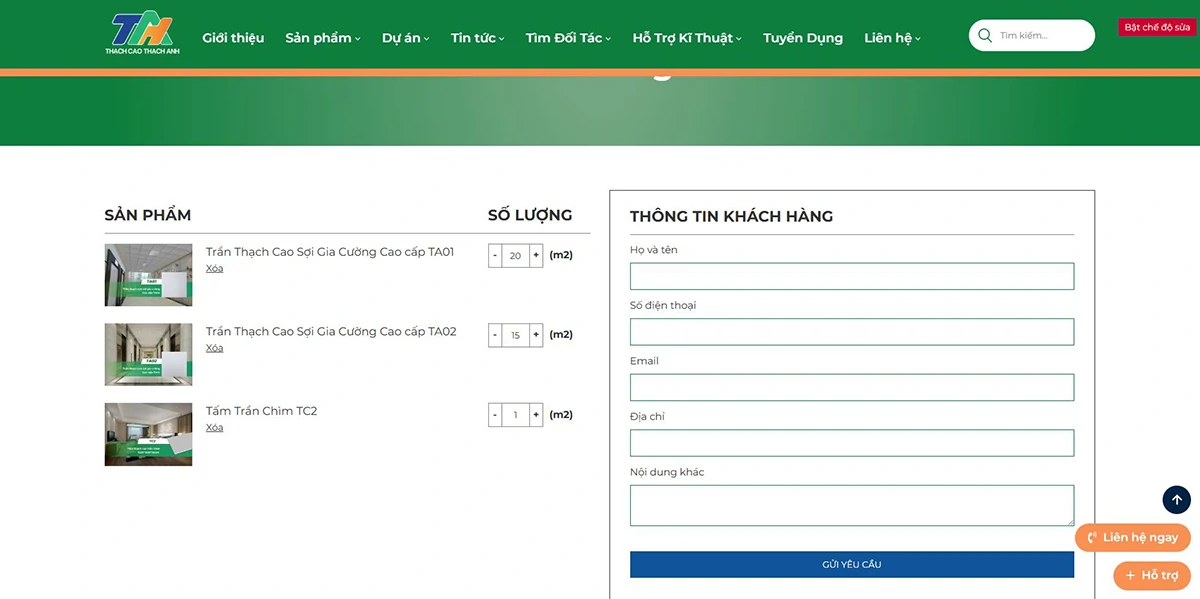Toggle the Bật chế độ sửa mode

[x=1156, y=28]
